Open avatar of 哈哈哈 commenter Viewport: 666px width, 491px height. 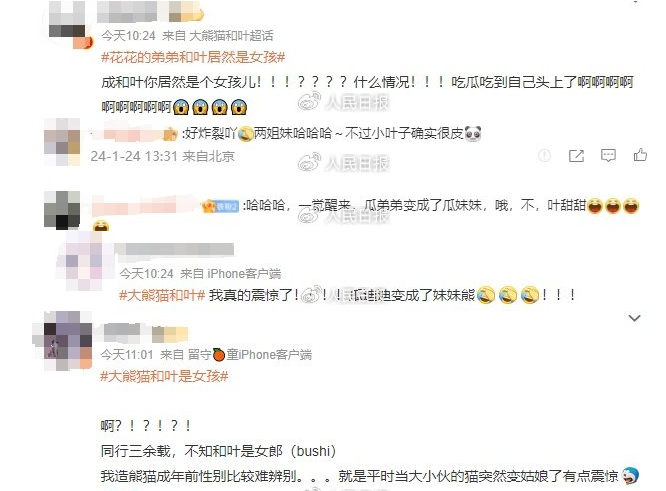click(62, 210)
